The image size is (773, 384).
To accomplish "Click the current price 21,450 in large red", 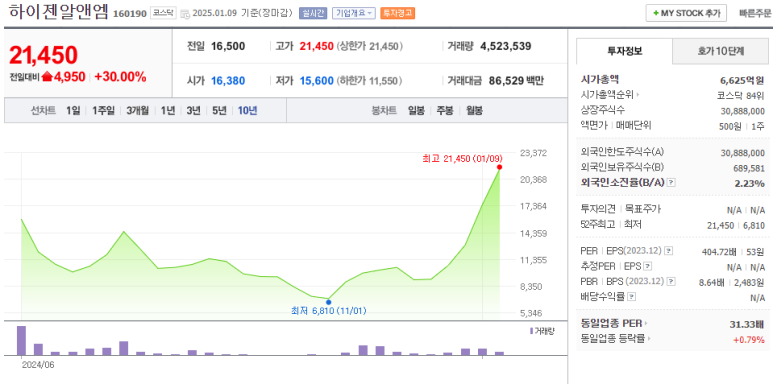I will coord(43,55).
